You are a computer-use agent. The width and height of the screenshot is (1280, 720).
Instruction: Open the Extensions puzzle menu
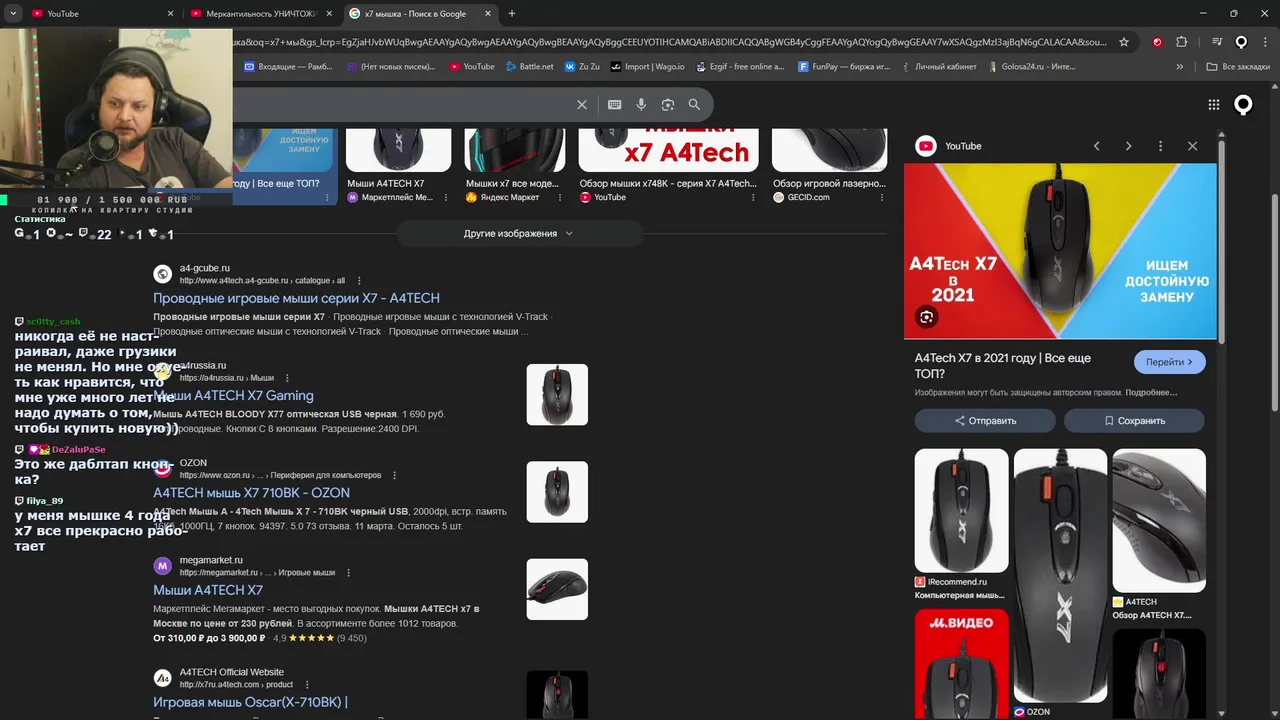1181,42
